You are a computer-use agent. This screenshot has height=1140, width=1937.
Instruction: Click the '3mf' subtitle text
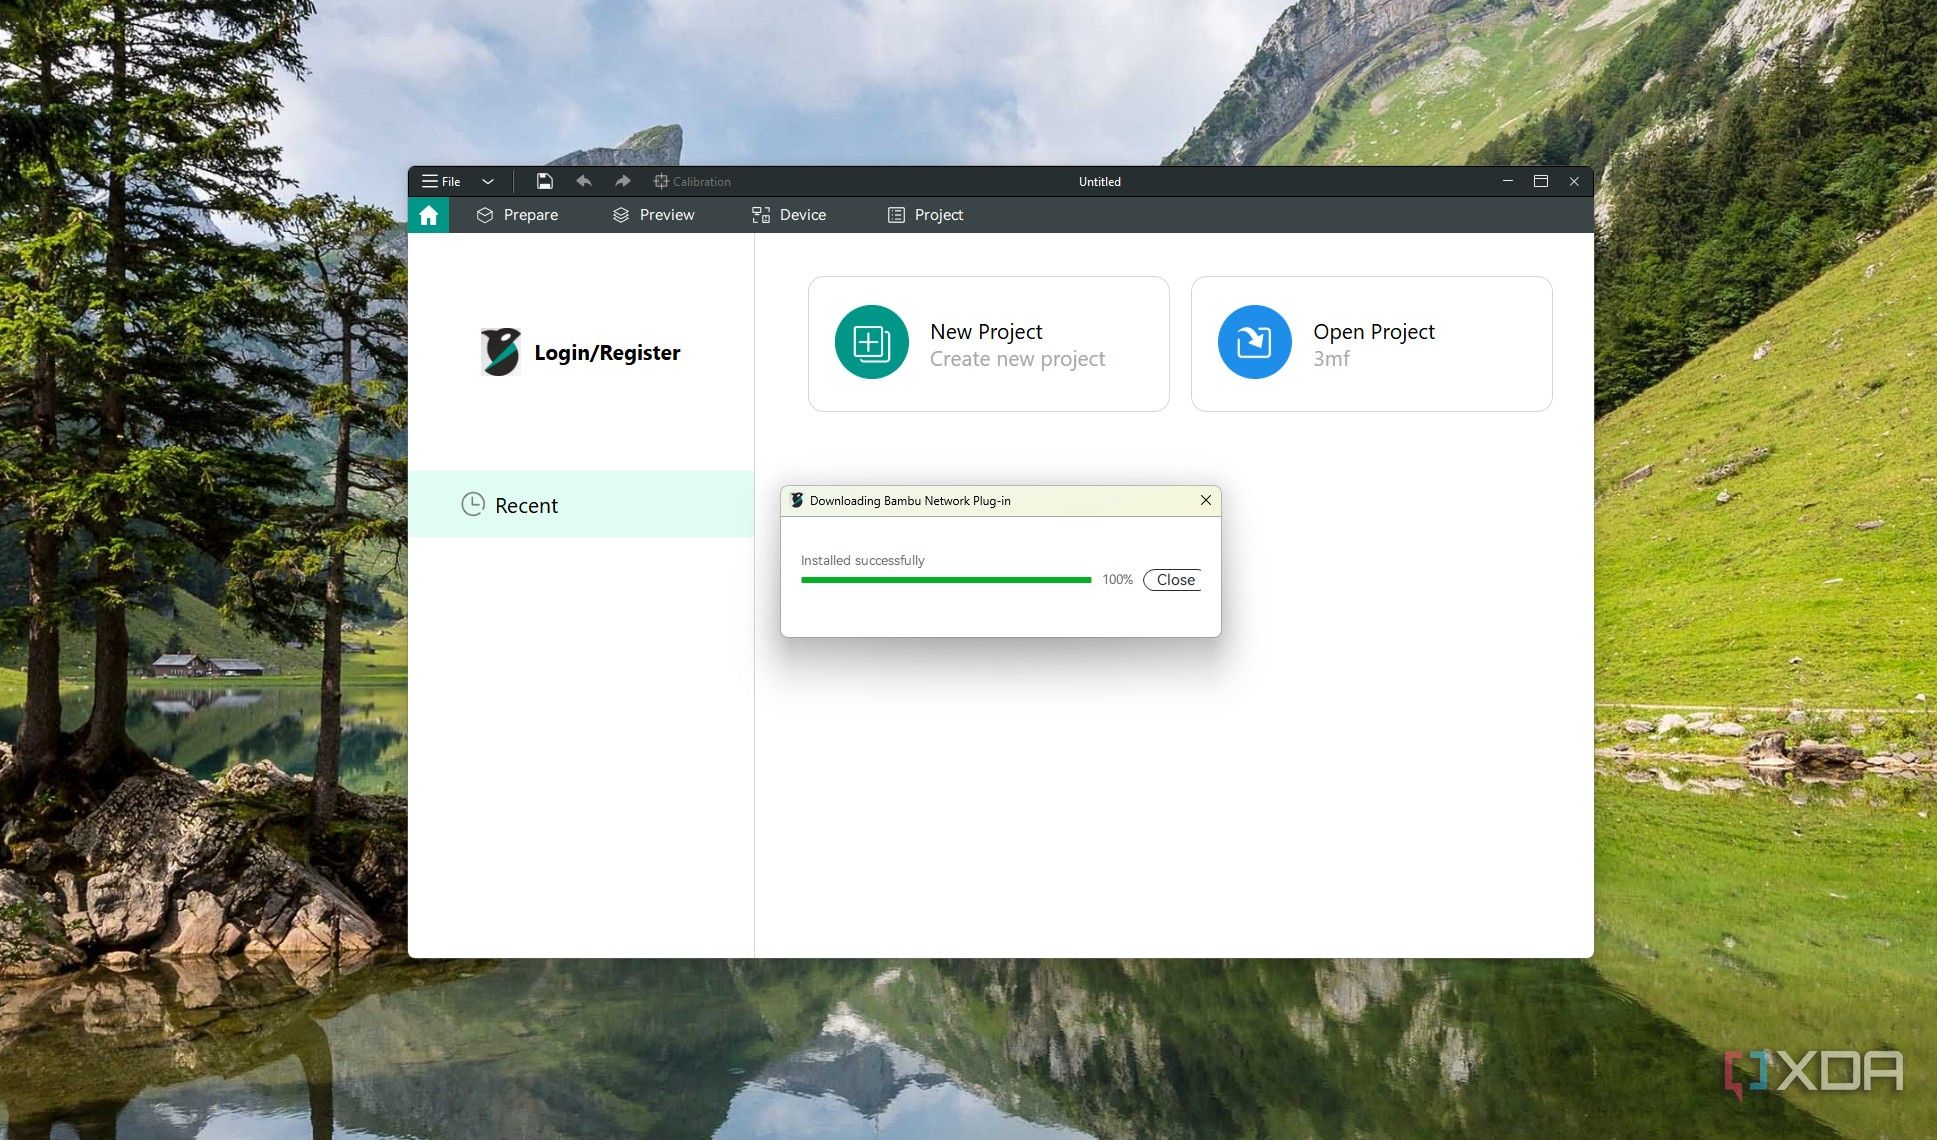click(1331, 359)
